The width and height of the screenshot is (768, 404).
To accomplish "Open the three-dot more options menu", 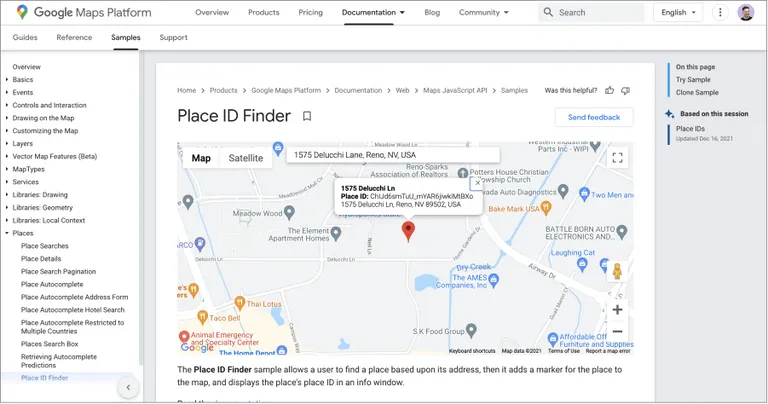I will 720,12.
